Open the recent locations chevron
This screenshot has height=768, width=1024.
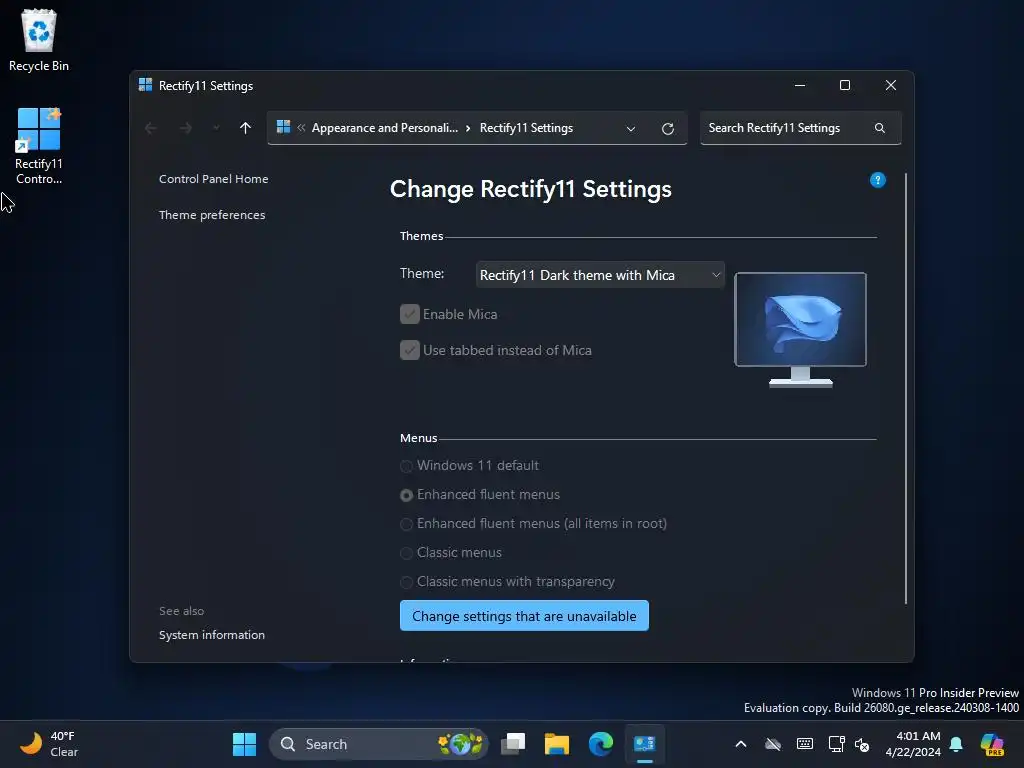216,128
